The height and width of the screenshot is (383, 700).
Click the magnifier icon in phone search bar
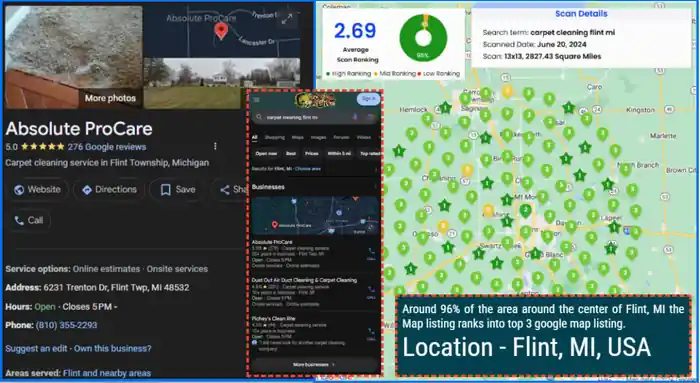(x=259, y=117)
